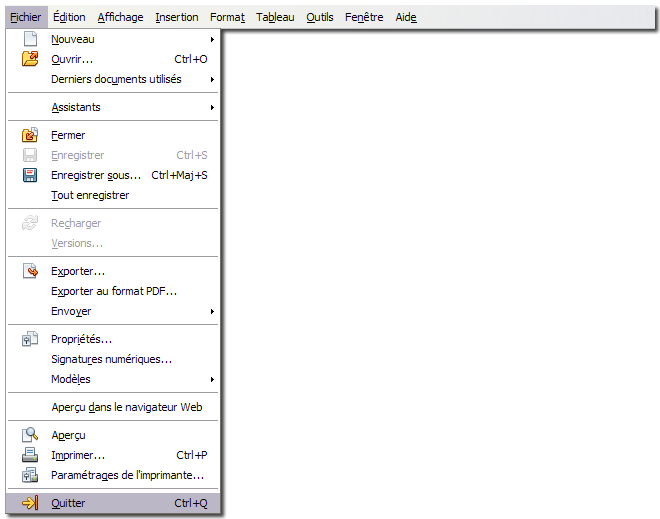Image resolution: width=660 pixels, height=519 pixels.
Task: Select Signatures numériques entry
Action: 111,359
